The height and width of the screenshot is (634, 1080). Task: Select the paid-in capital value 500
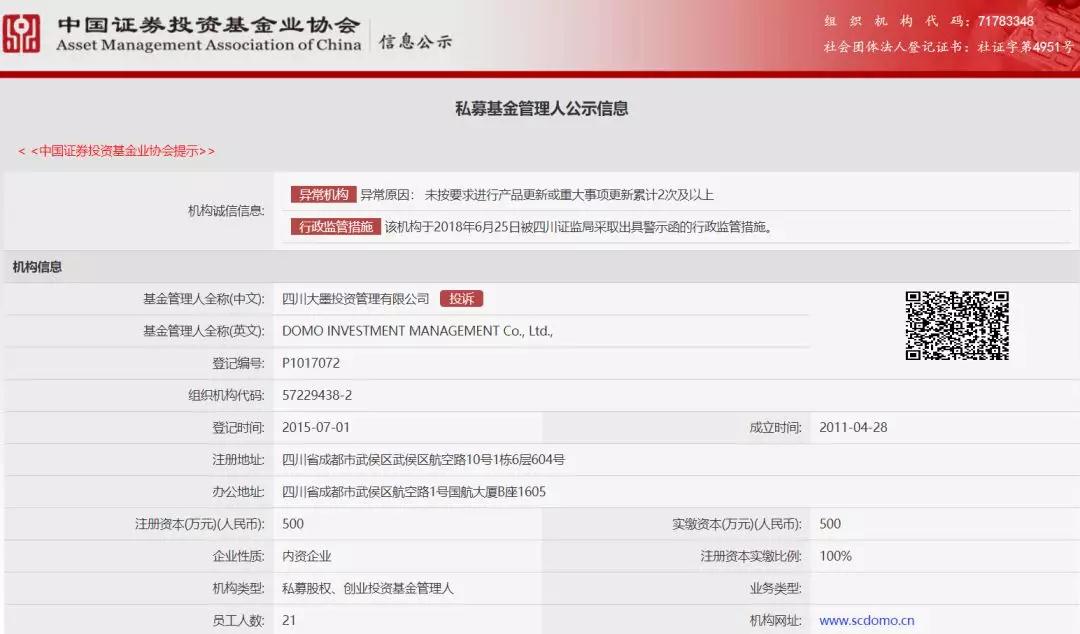pos(830,524)
